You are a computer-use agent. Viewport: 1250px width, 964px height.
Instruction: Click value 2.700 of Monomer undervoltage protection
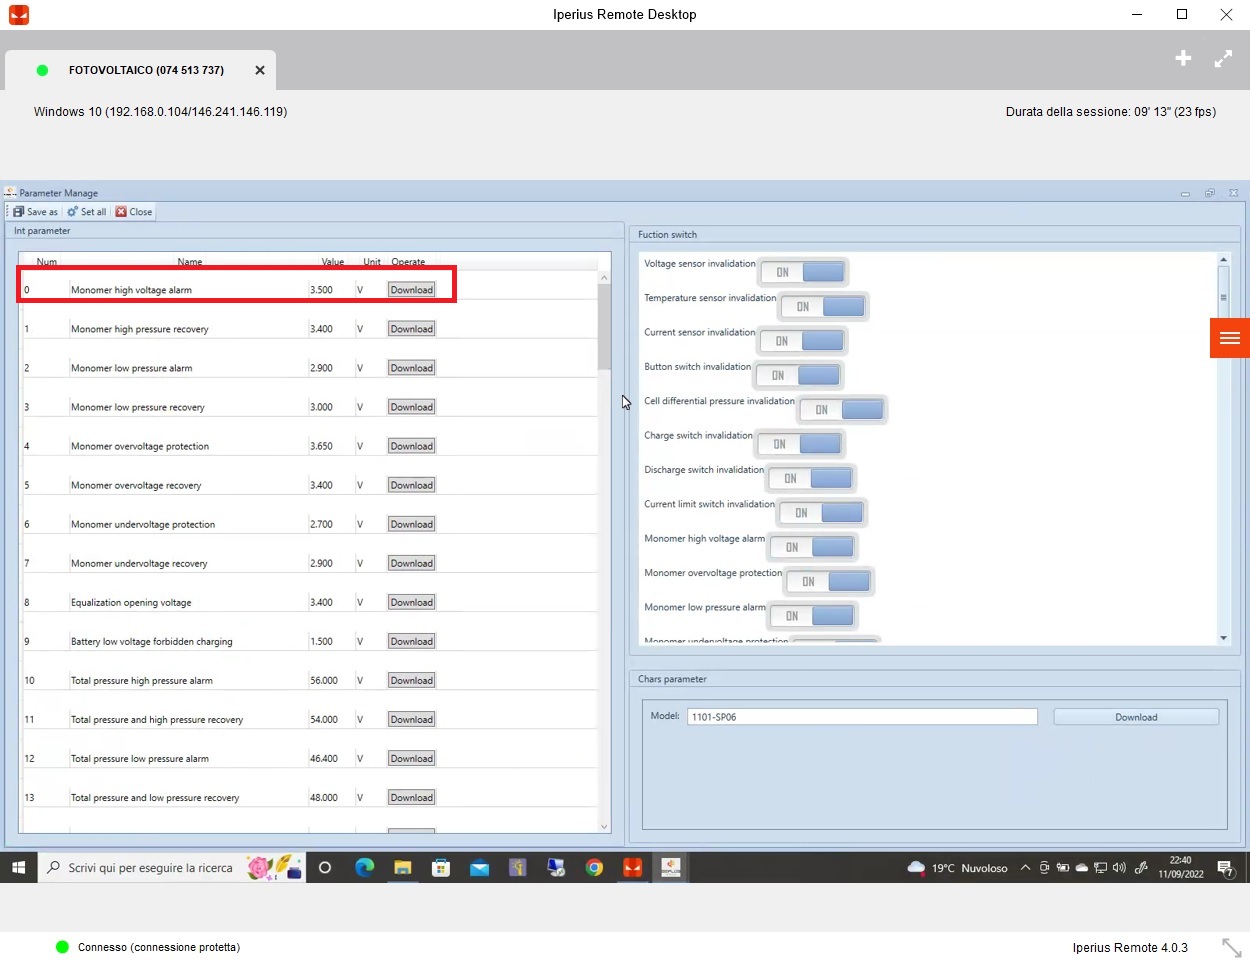pyautogui.click(x=321, y=524)
